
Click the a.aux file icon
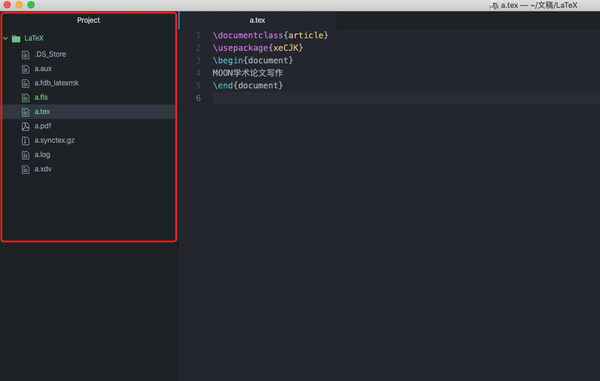click(x=26, y=69)
